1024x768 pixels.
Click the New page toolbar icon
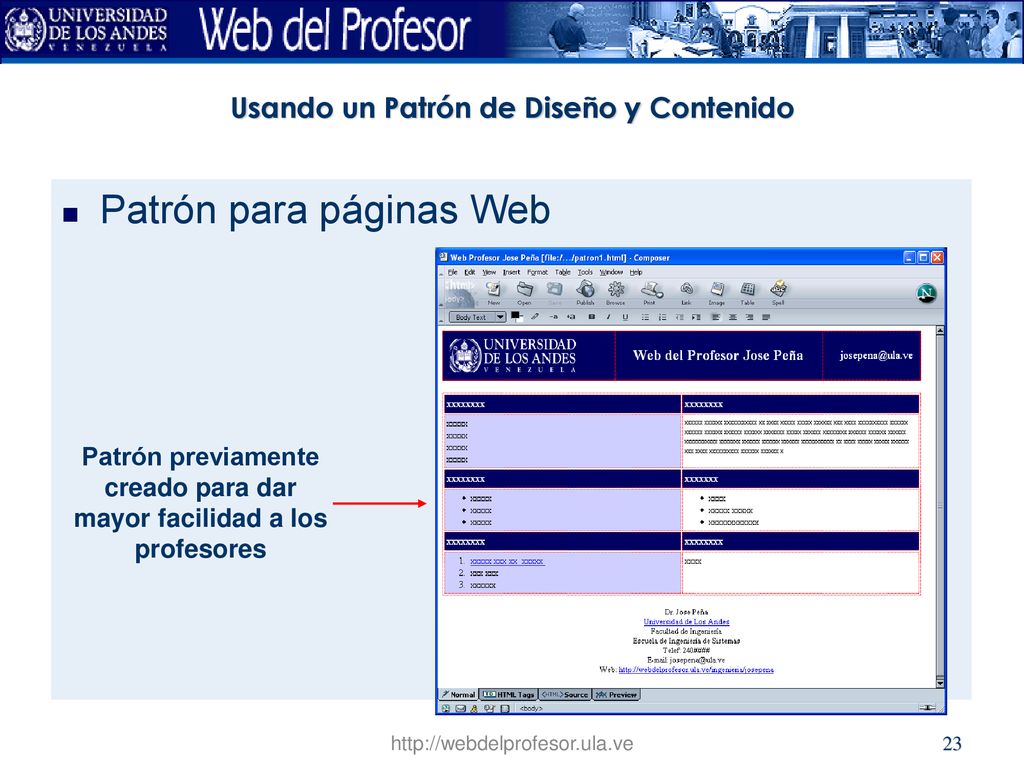tap(494, 293)
